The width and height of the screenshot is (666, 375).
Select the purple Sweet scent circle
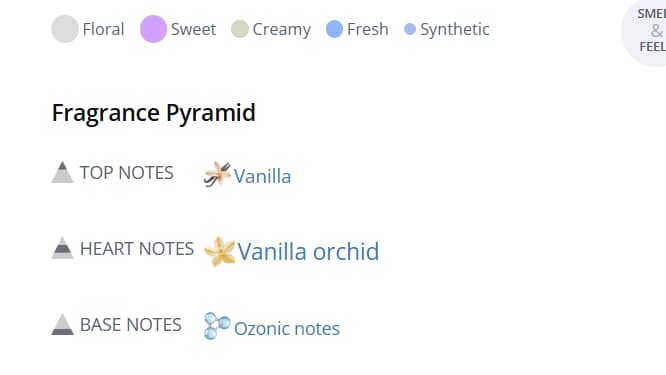click(x=153, y=29)
